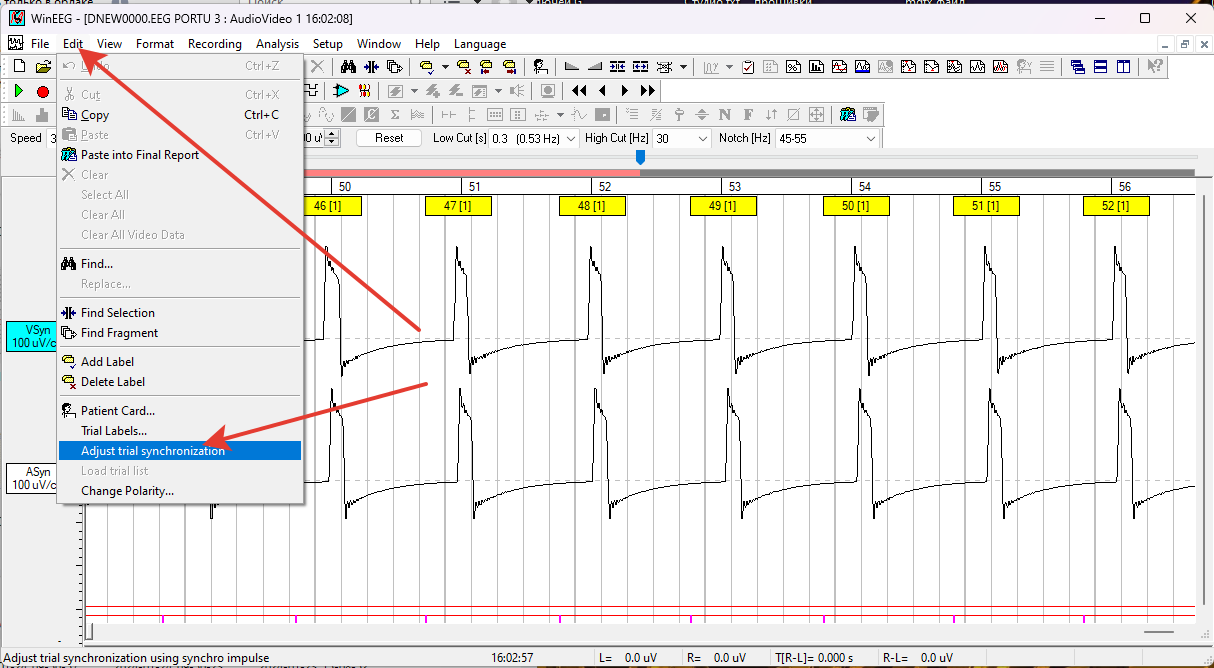Click the tile windows vertically icon
Viewport: 1214px width, 668px height.
[1124, 67]
